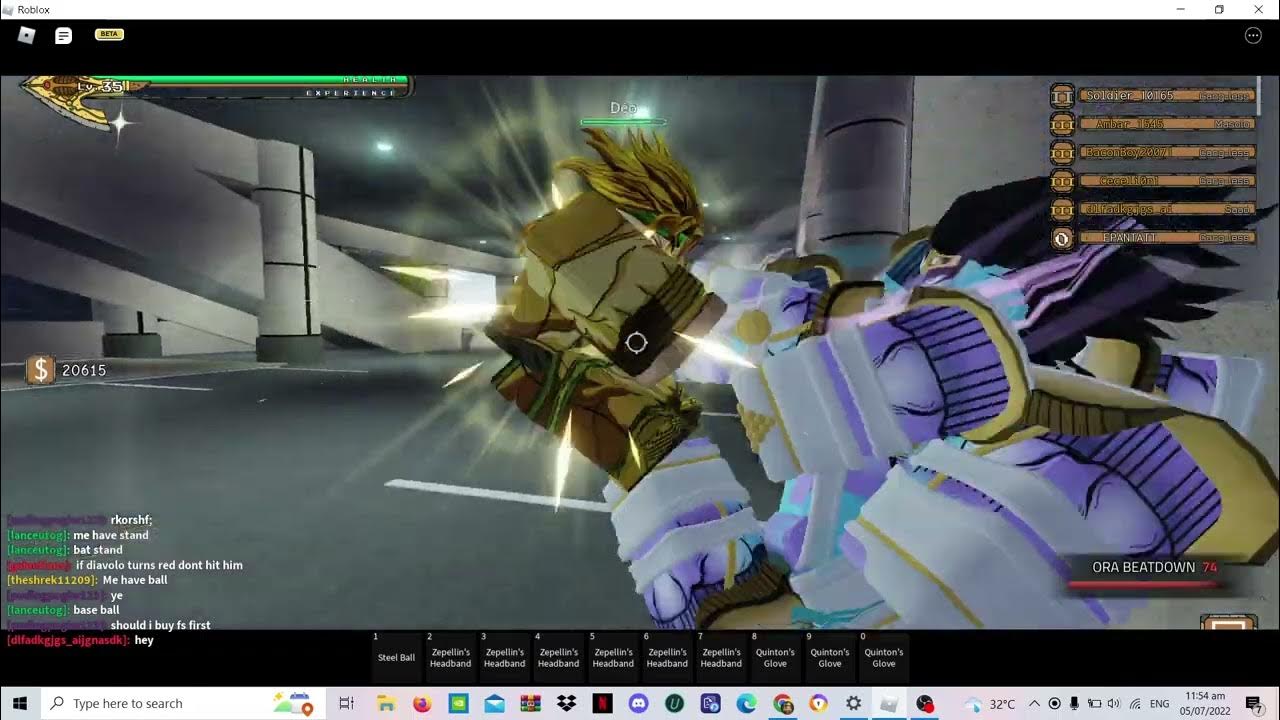Open the 32°C weather widget
The height and width of the screenshot is (720, 1280).
(x=989, y=703)
